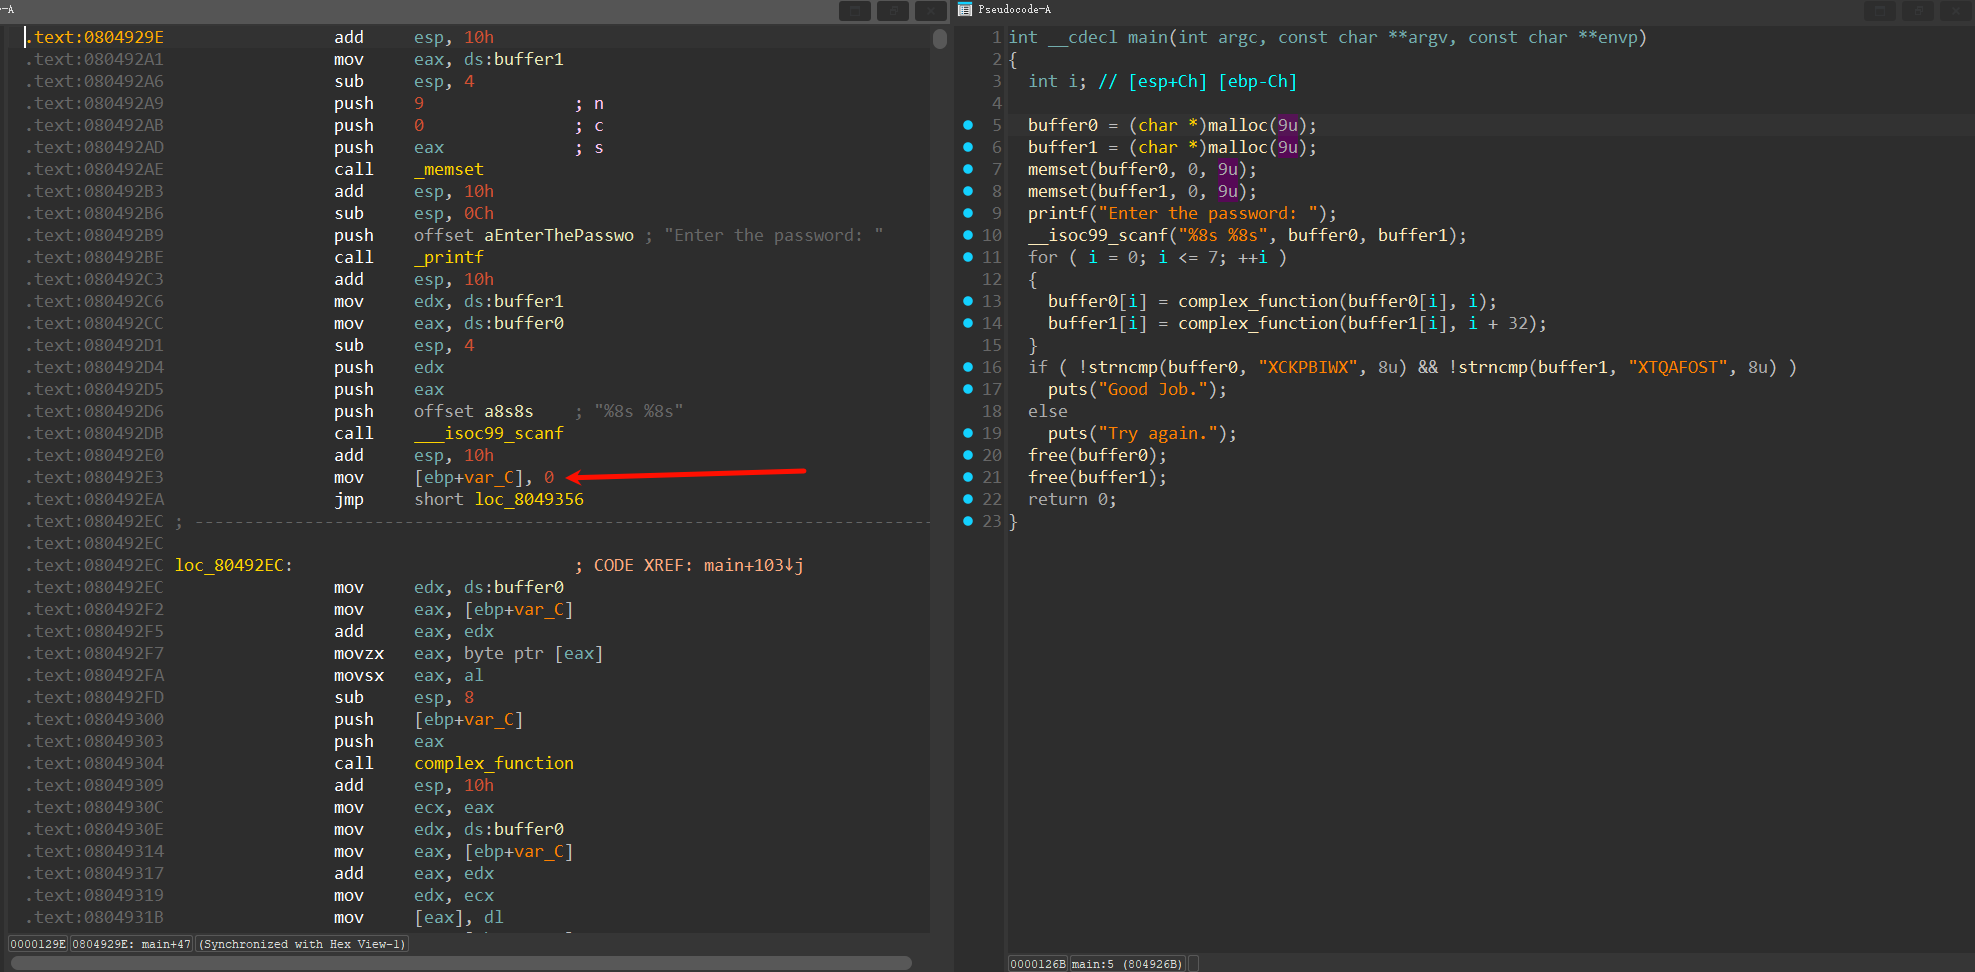Click the Pseudocode-A window icon
The height and width of the screenshot is (972, 1975).
pos(965,10)
